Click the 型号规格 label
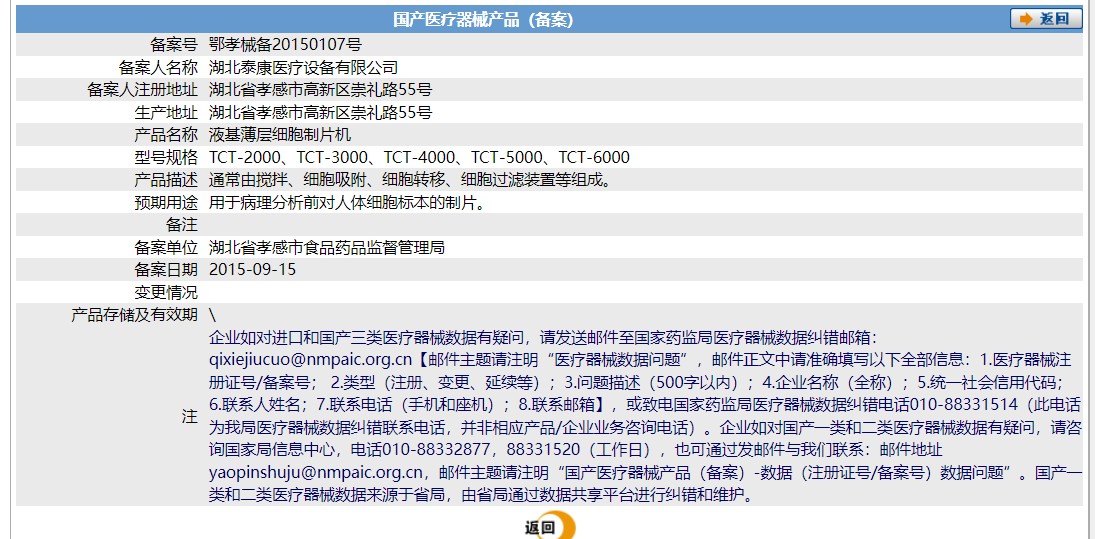 pos(166,157)
